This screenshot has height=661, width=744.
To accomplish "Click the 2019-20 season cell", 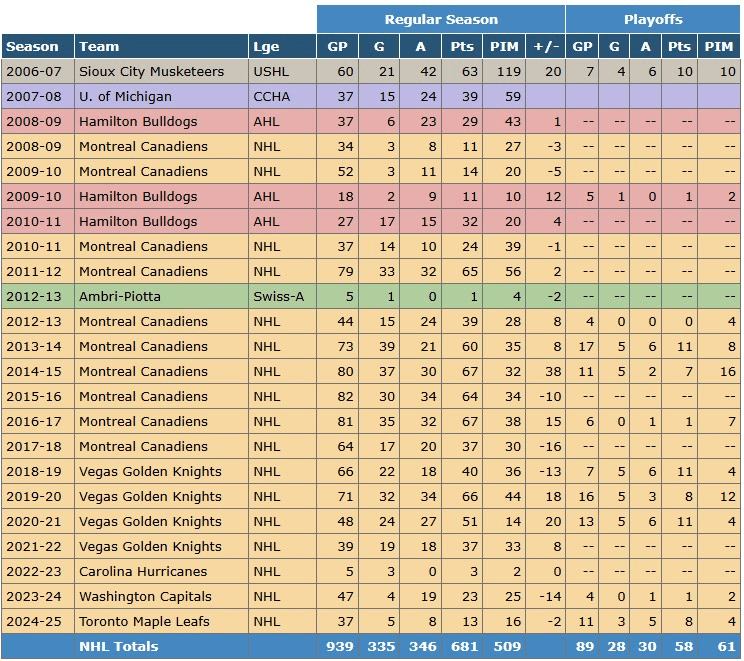I will tap(37, 496).
